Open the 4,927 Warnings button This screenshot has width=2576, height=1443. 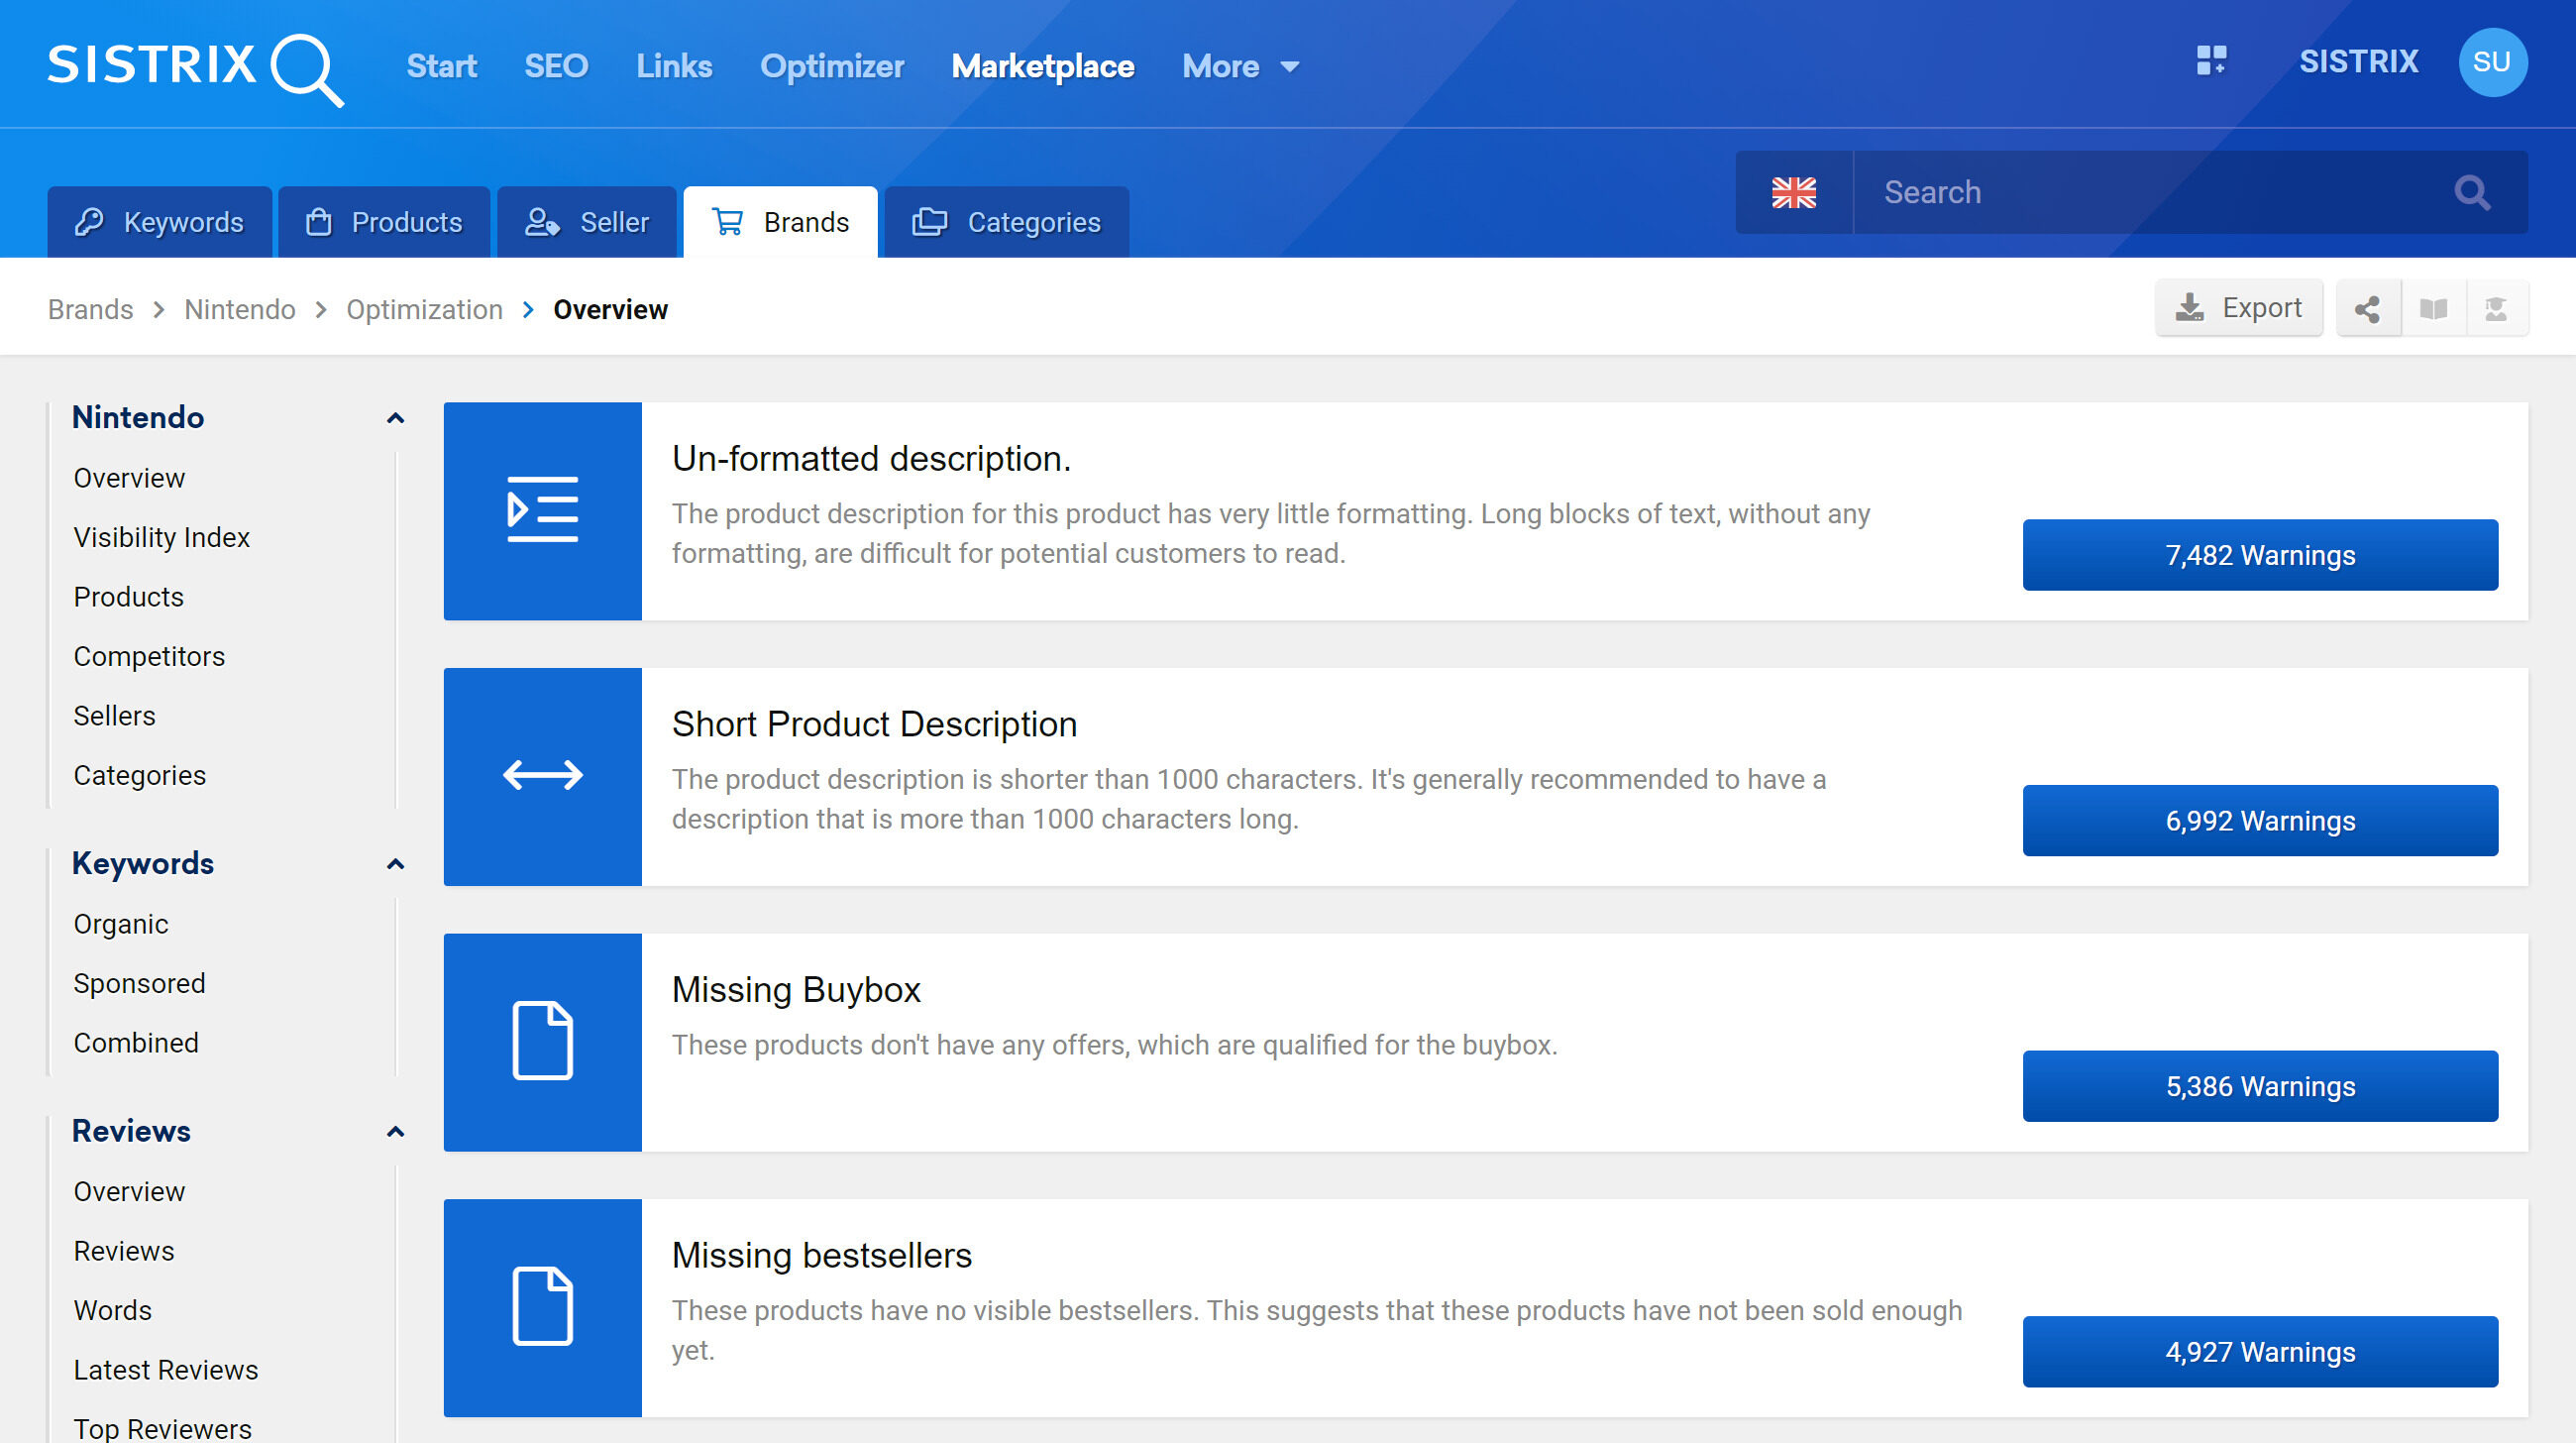2260,1352
